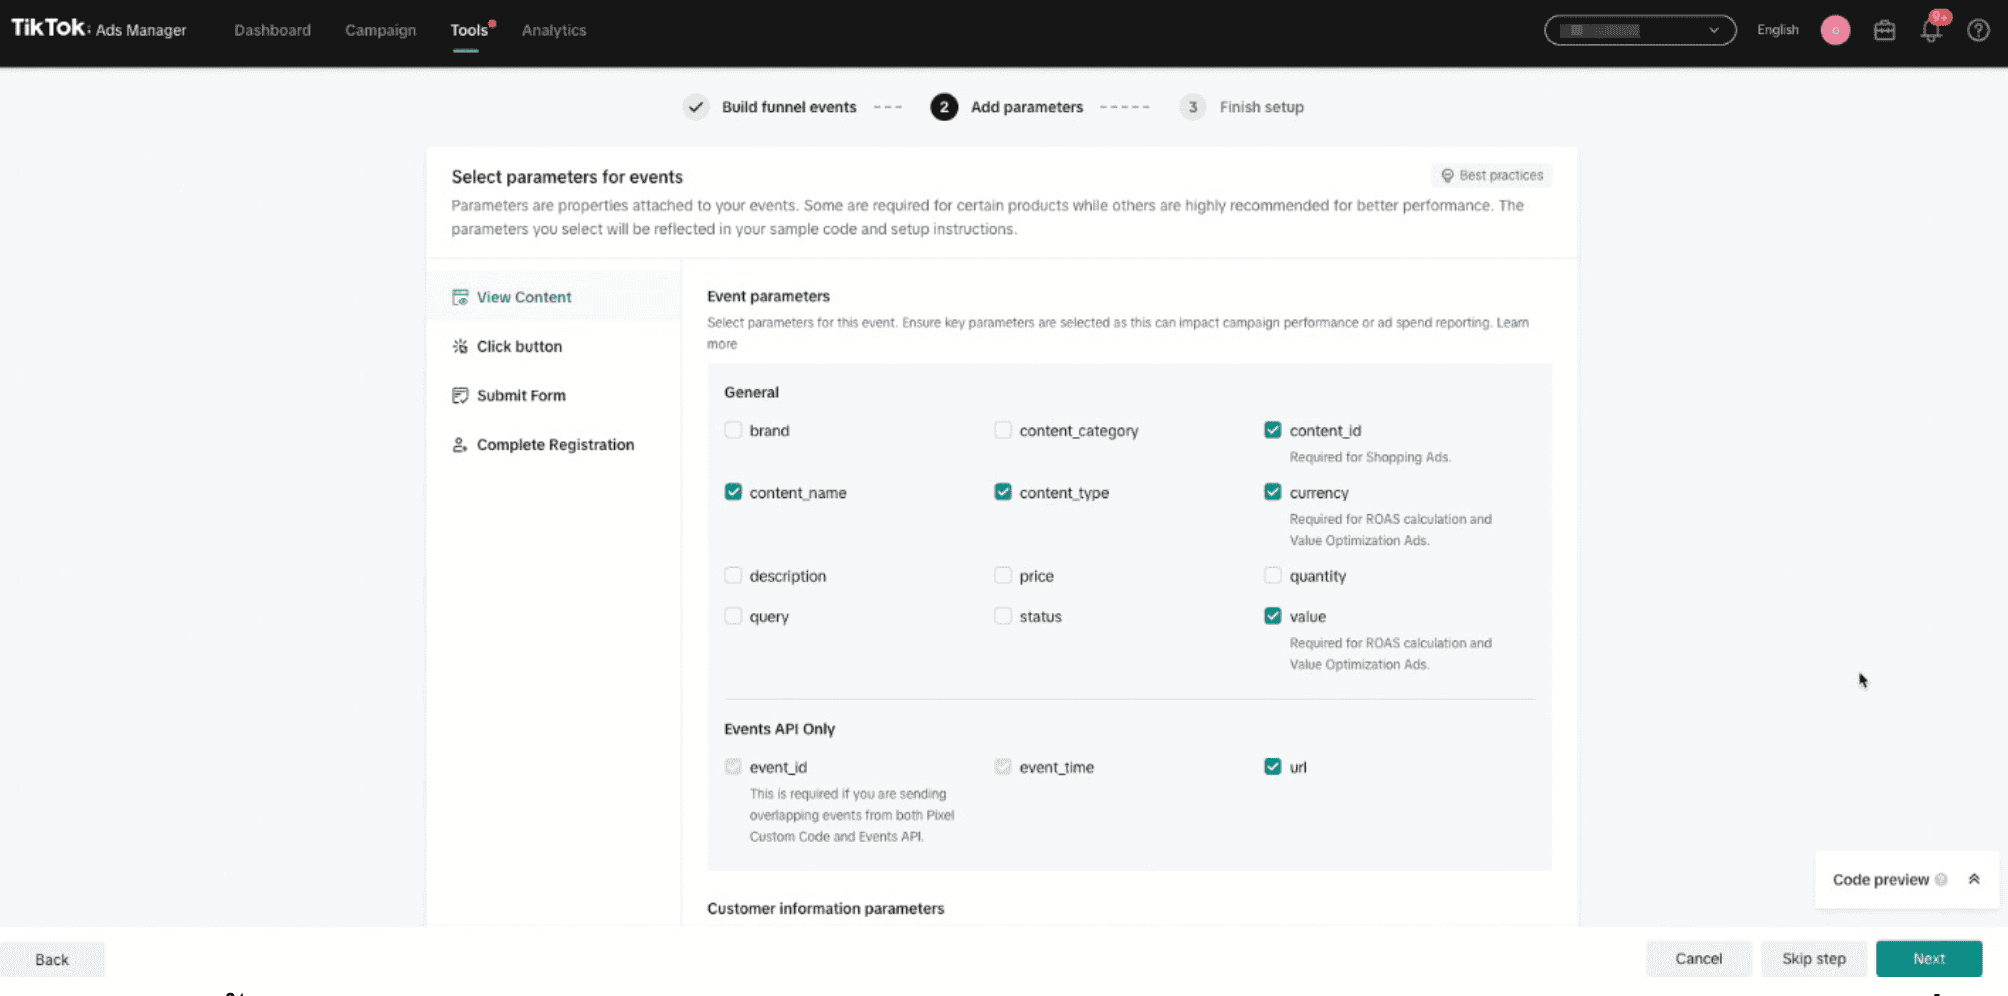Uncheck the content_type parameter
The image size is (2008, 996).
(x=1003, y=492)
